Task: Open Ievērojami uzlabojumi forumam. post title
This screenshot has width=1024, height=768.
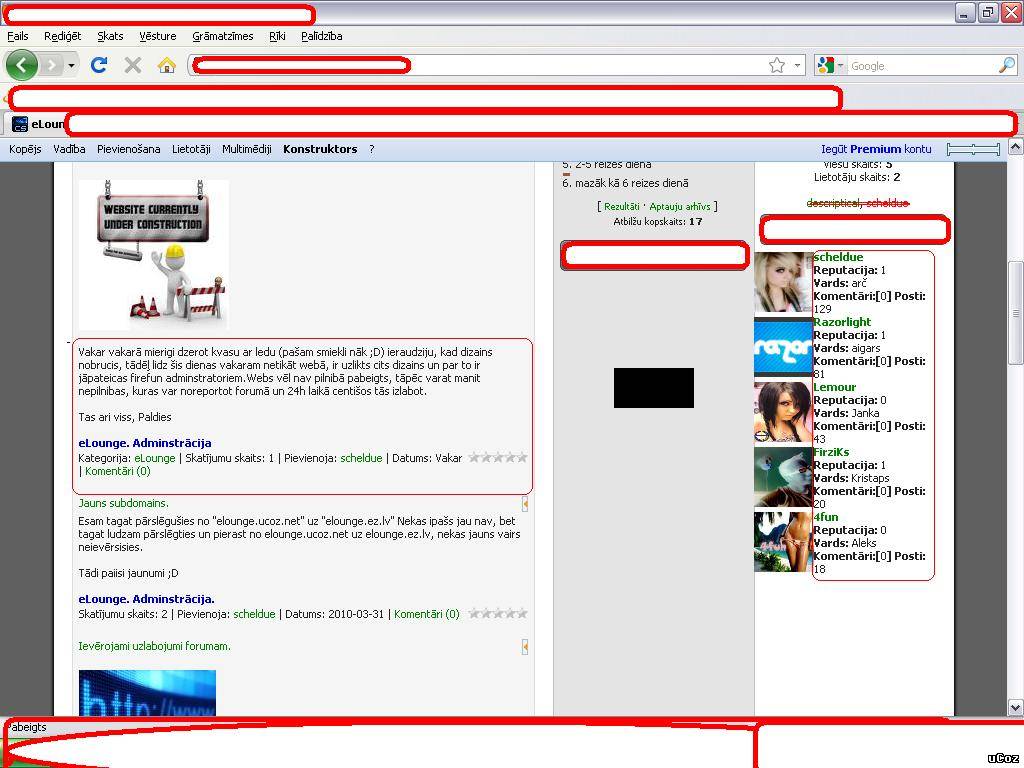Action: click(x=154, y=647)
